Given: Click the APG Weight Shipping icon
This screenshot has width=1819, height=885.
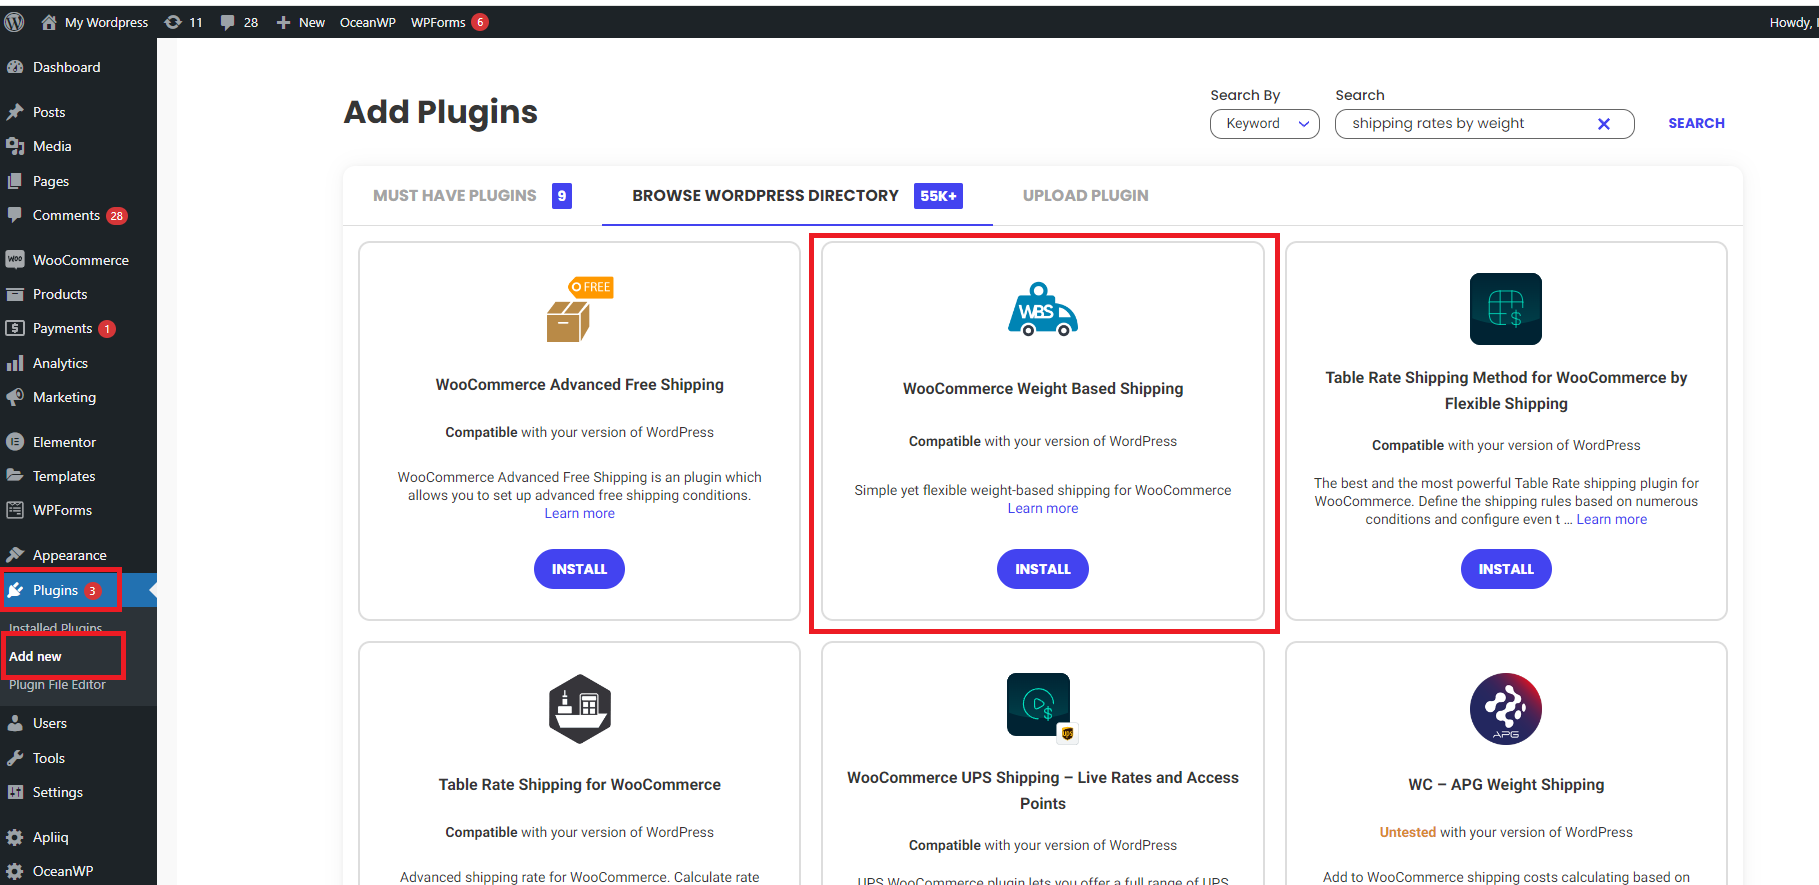Looking at the screenshot, I should click(x=1506, y=709).
